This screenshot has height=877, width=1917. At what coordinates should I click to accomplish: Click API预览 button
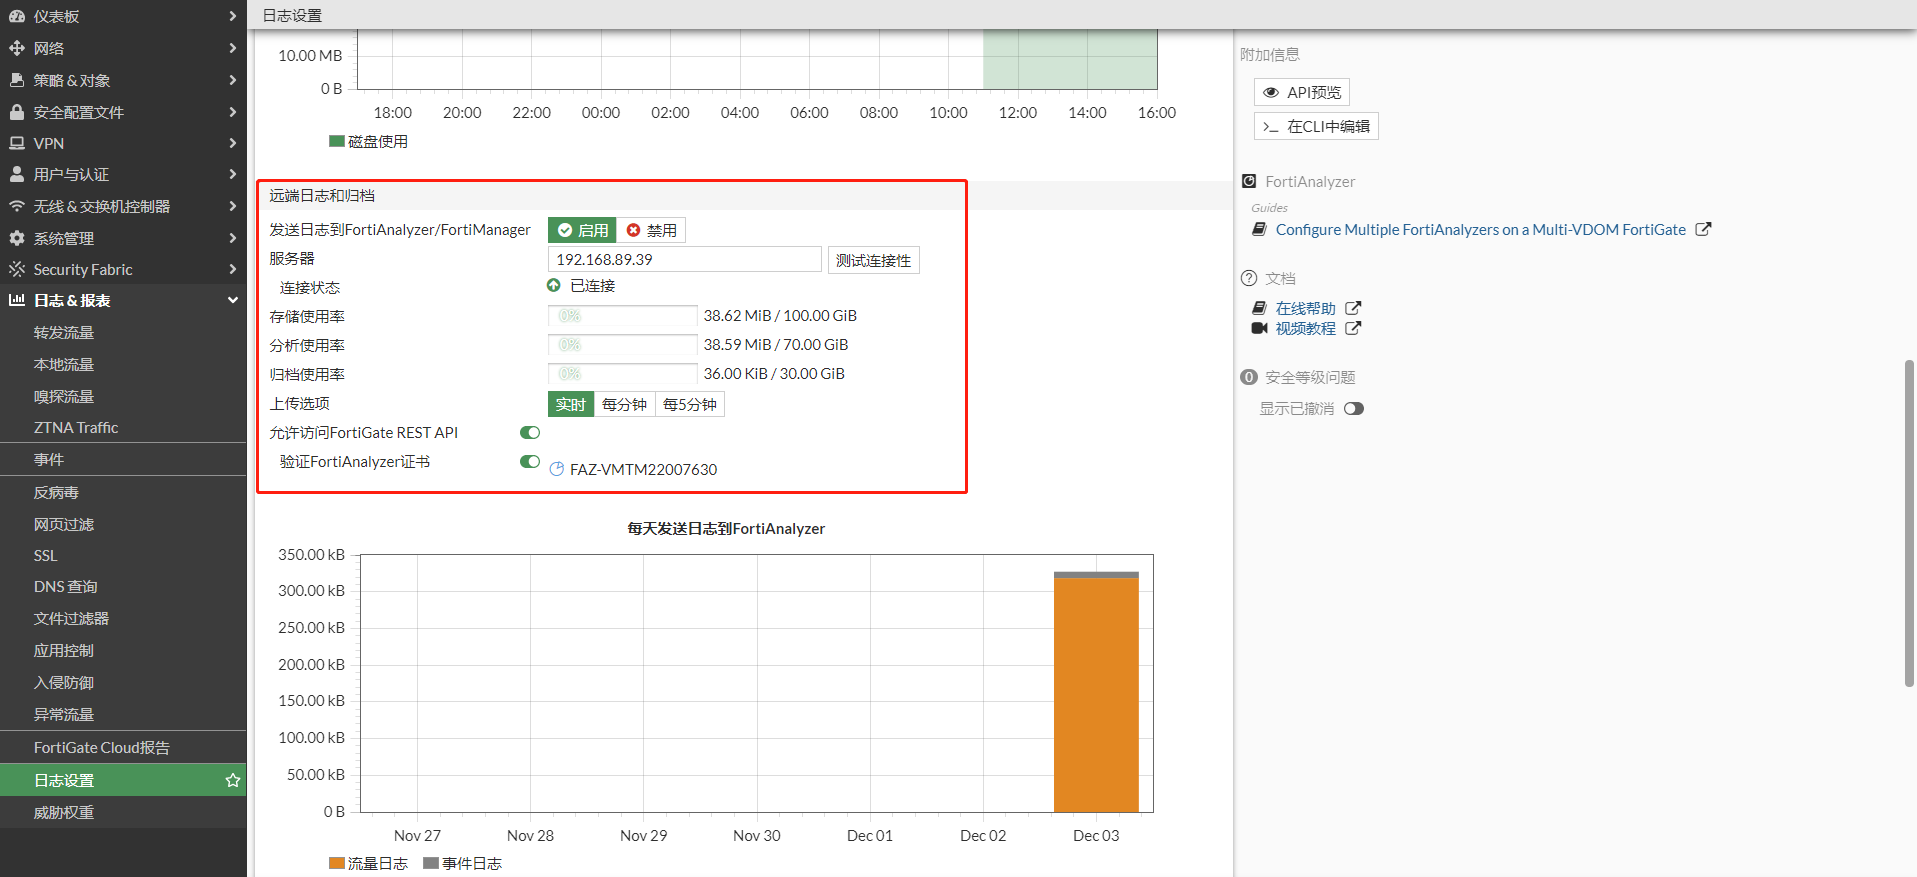tap(1302, 92)
